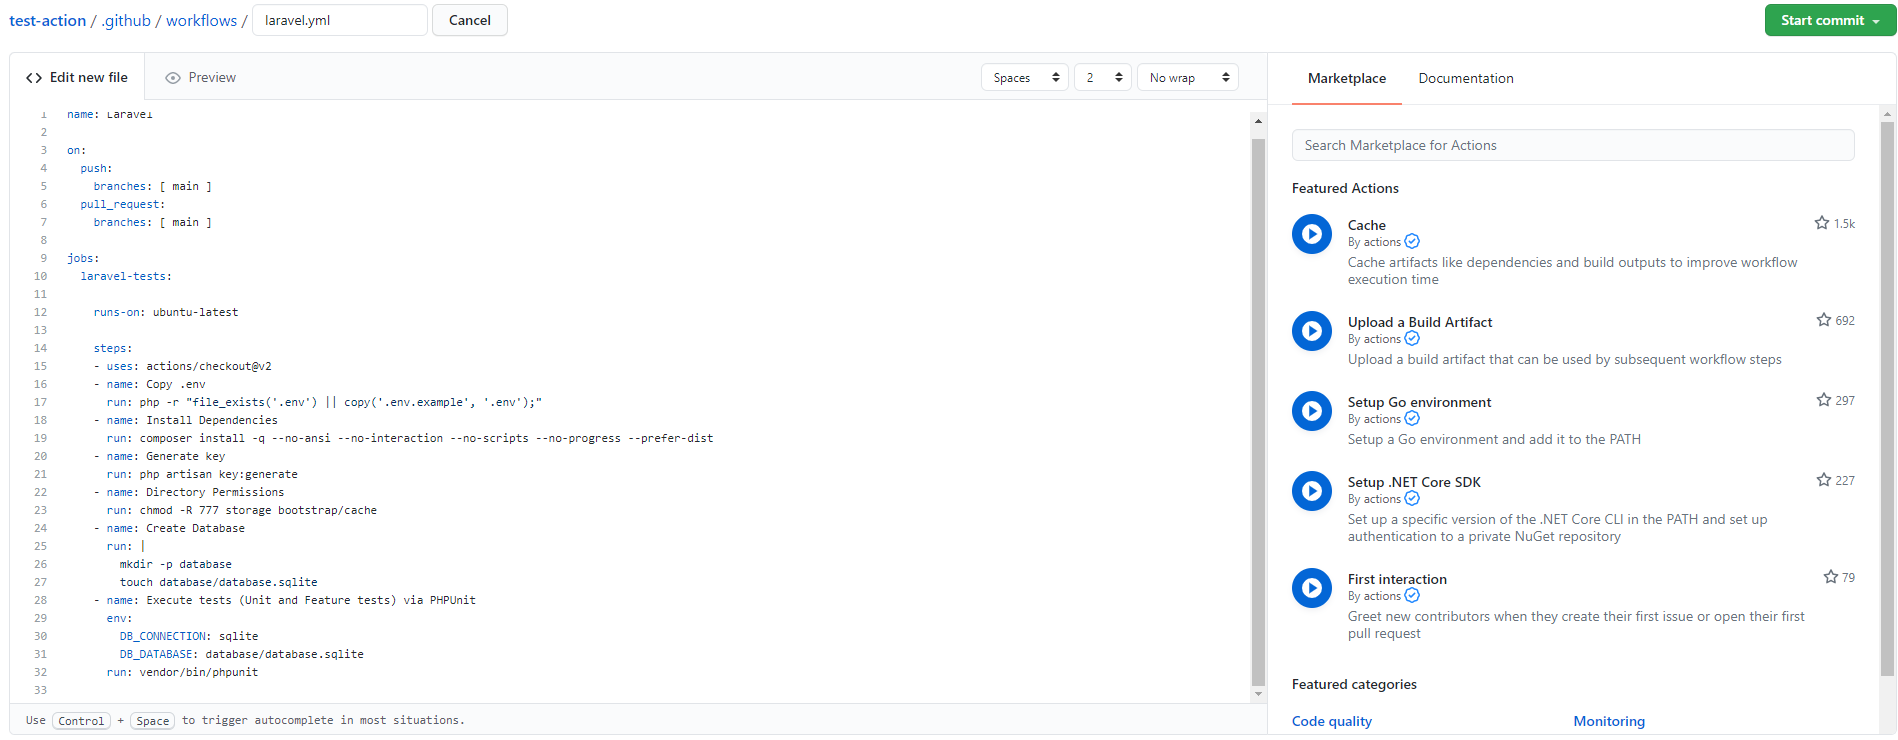Open the No wrap line mode dropdown

(1188, 77)
